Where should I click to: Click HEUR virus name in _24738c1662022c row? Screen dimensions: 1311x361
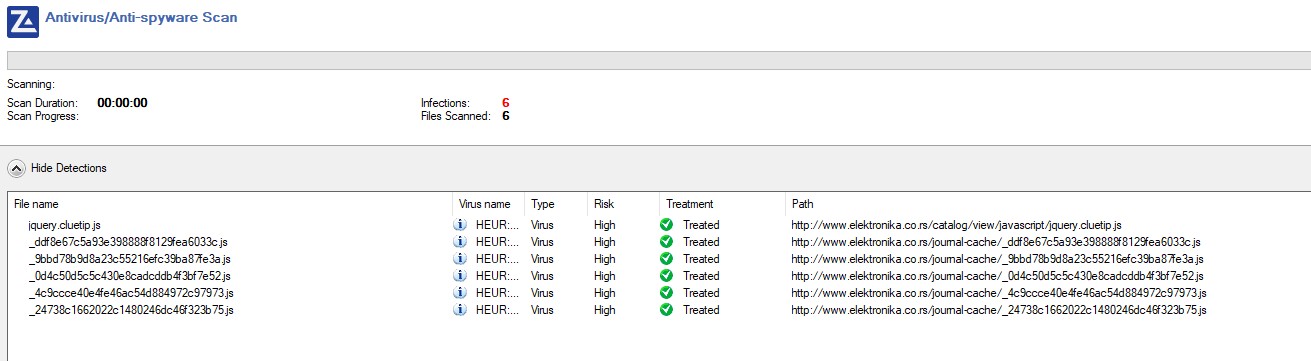(497, 310)
